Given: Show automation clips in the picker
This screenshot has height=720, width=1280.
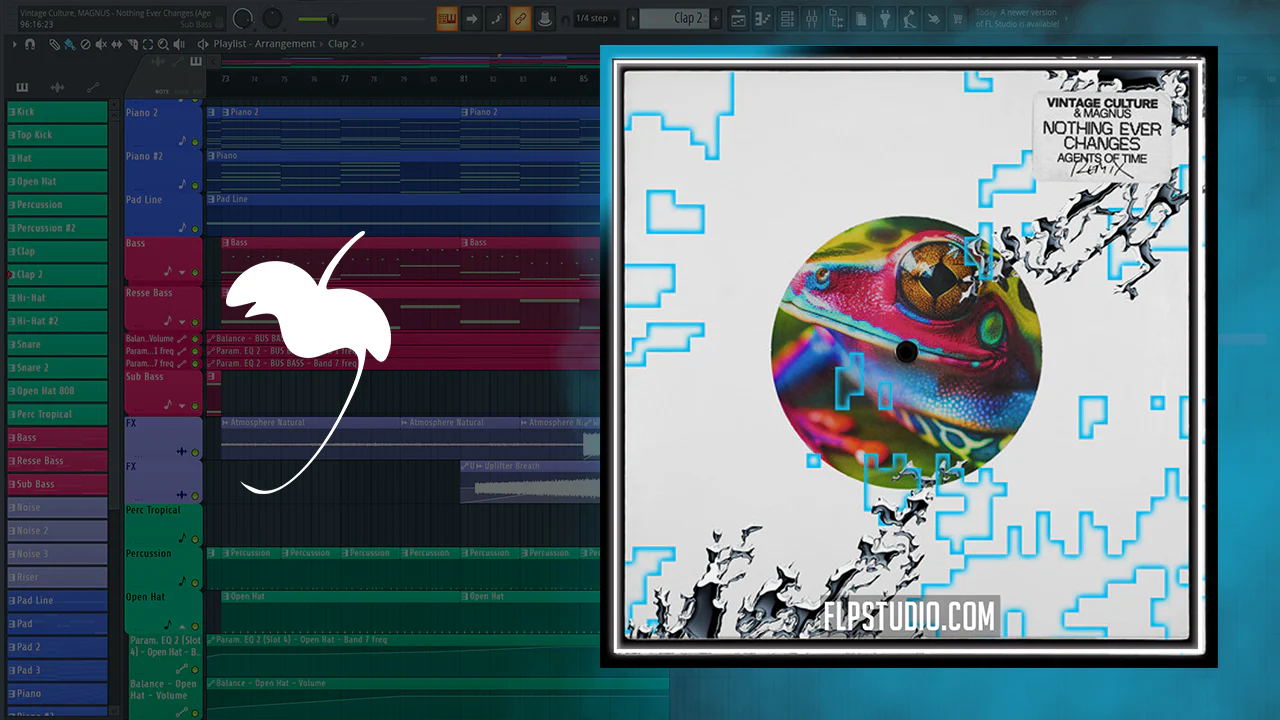Looking at the screenshot, I should (x=93, y=88).
